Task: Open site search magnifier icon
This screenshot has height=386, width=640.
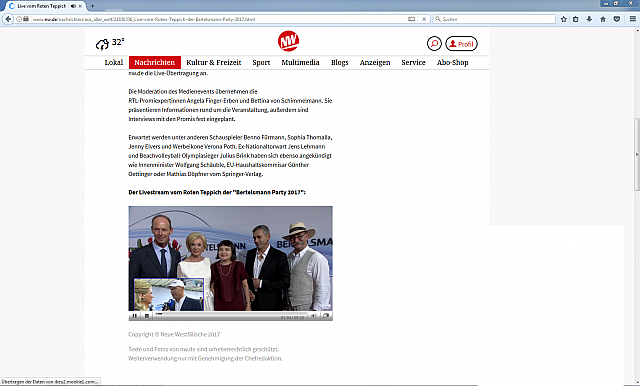Action: (434, 43)
